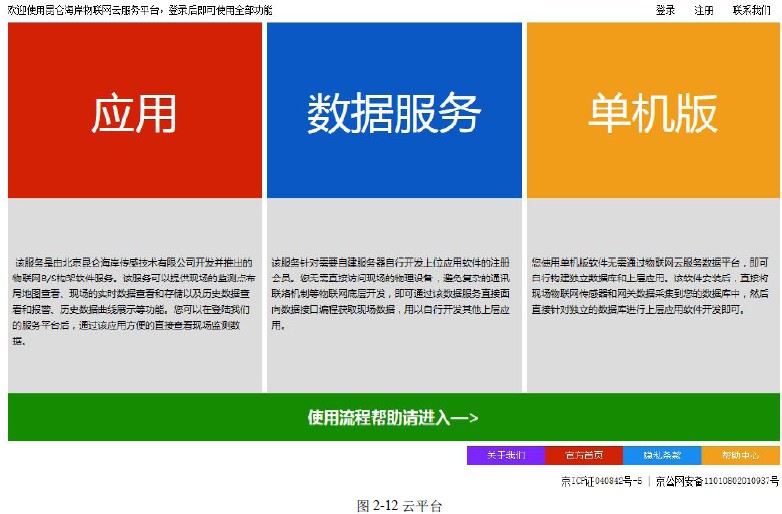The image size is (782, 514).
Task: Click the welcome message at the top
Action: click(x=140, y=10)
